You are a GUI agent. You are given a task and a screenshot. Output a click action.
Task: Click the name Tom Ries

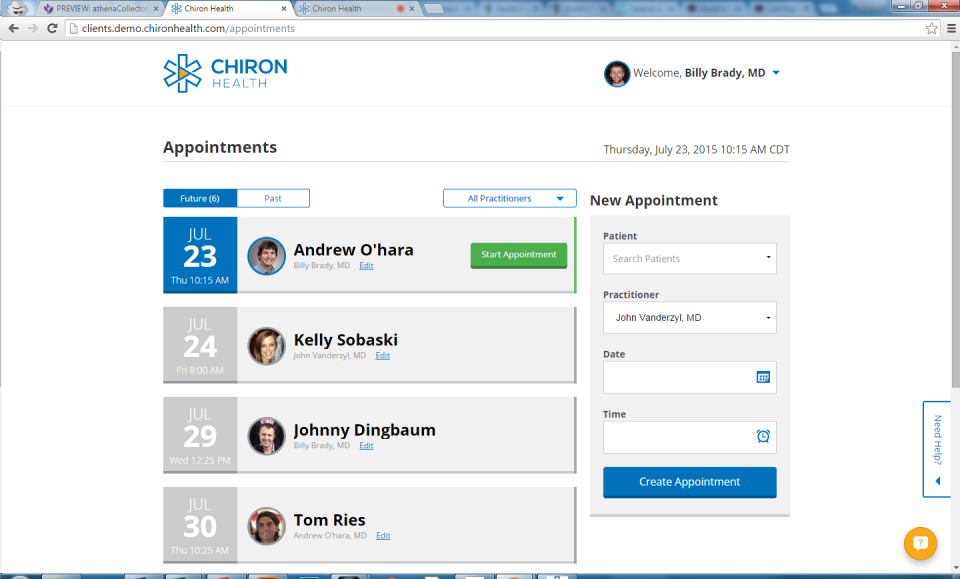tap(329, 520)
